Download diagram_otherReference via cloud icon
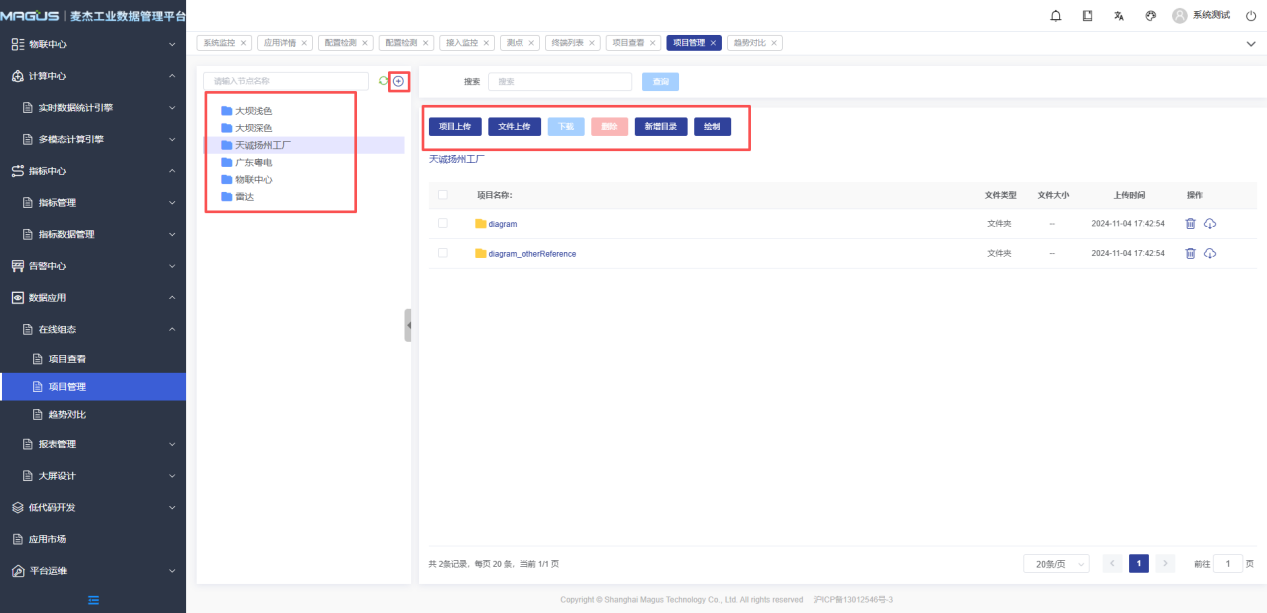This screenshot has height=613, width=1267. [1210, 254]
